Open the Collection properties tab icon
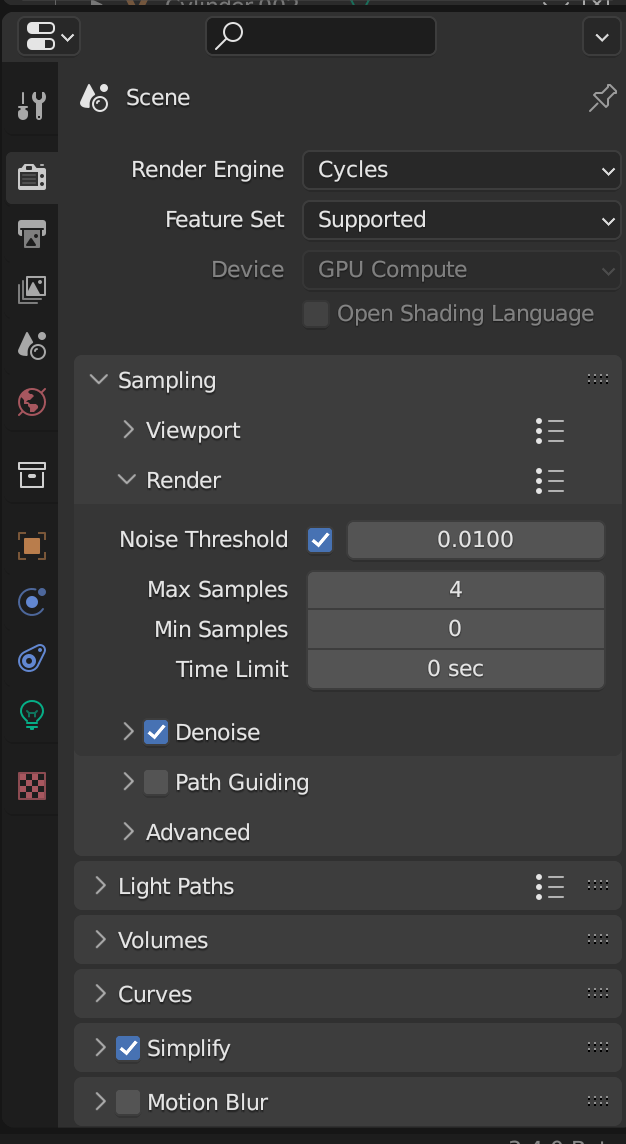Image resolution: width=626 pixels, height=1144 pixels. (31, 475)
